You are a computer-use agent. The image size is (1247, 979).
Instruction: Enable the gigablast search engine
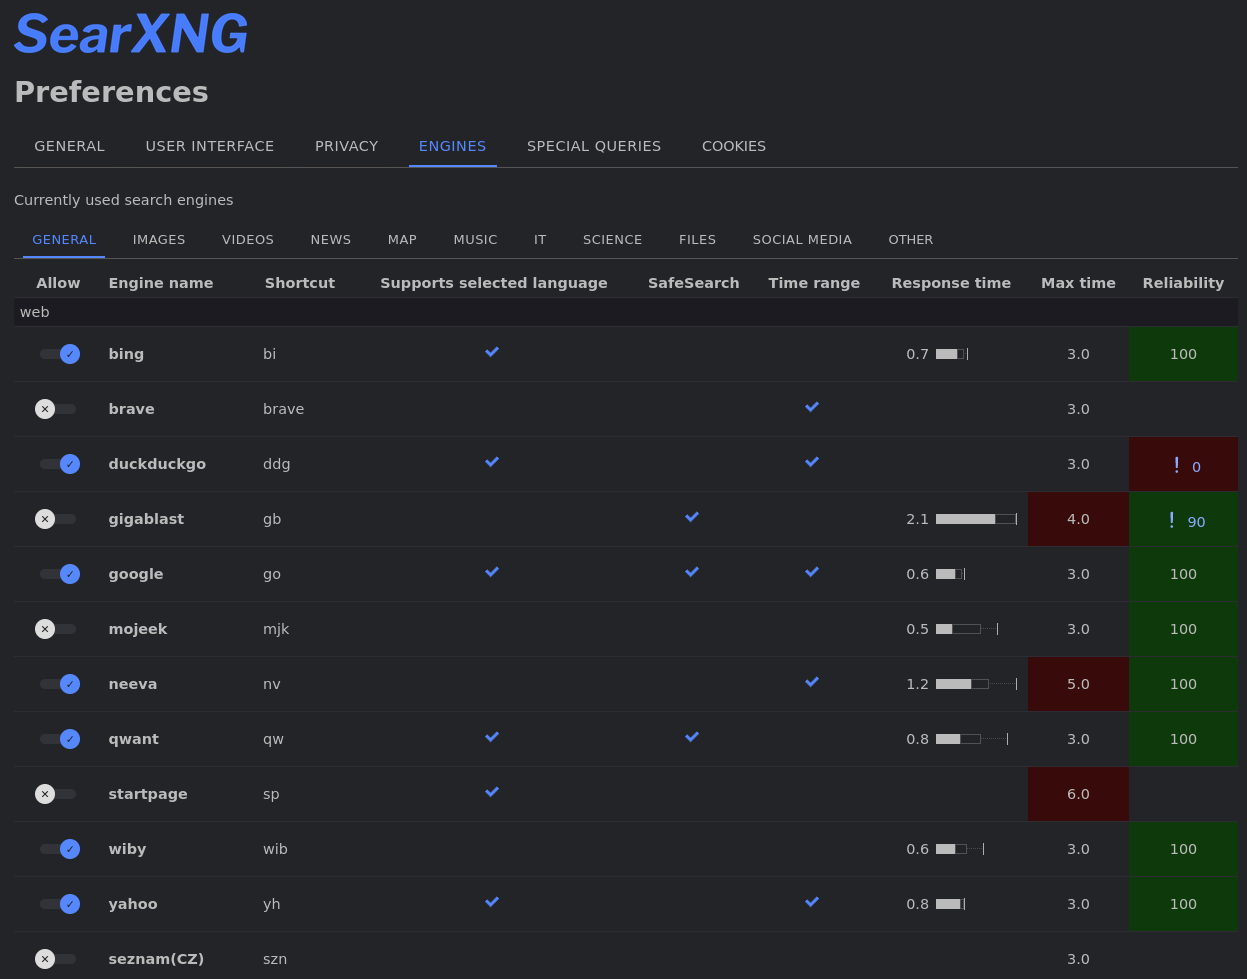tap(55, 519)
